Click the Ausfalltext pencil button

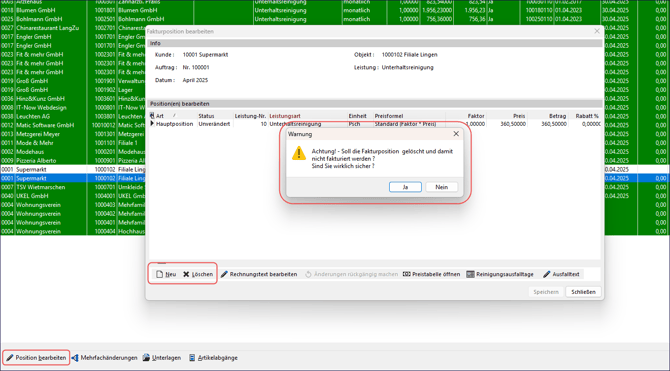561,274
